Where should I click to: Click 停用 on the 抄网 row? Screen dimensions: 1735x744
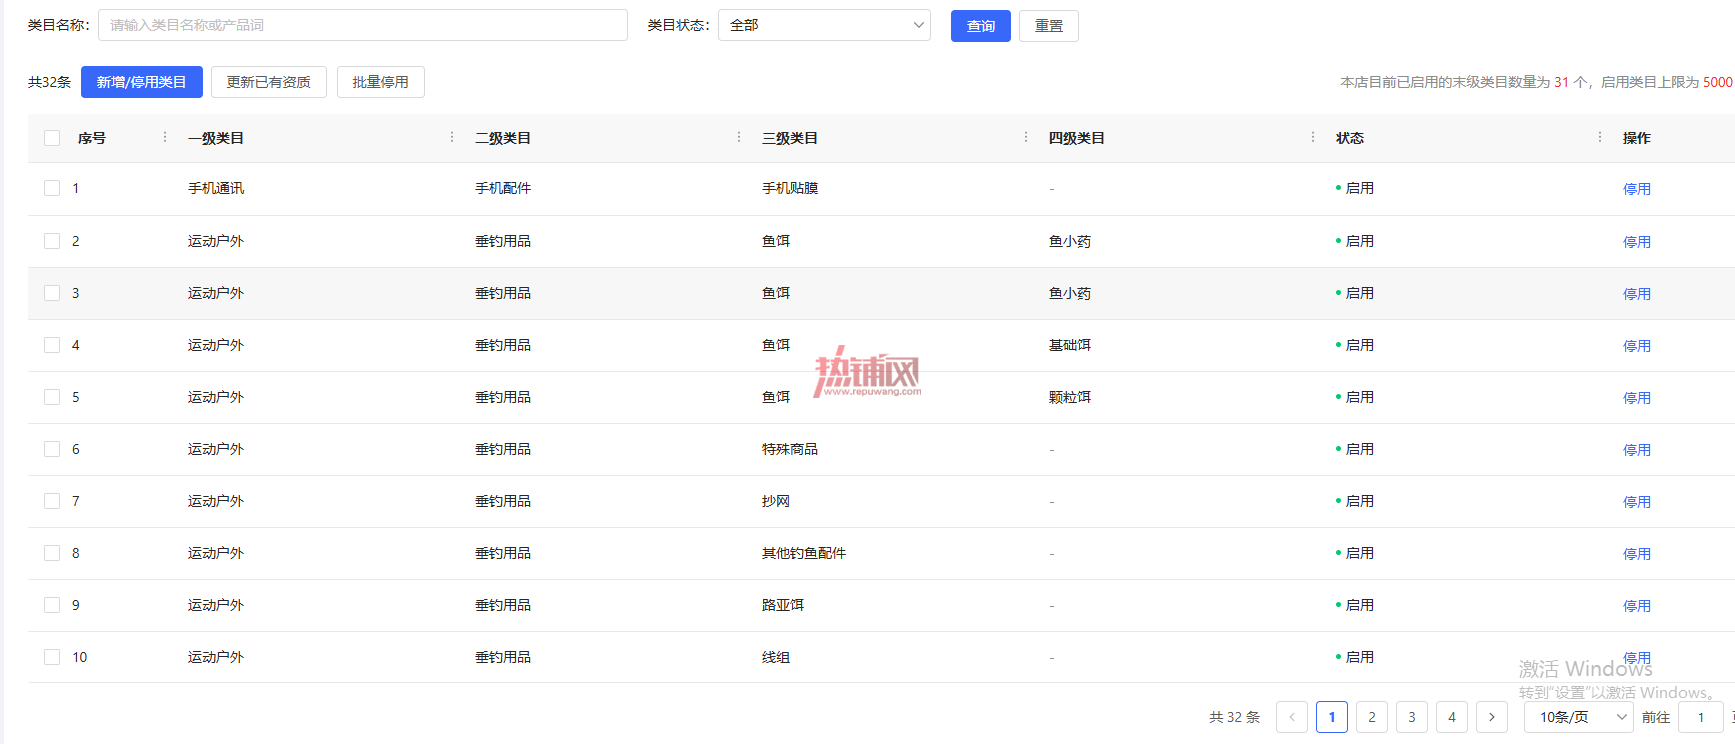click(x=1637, y=502)
